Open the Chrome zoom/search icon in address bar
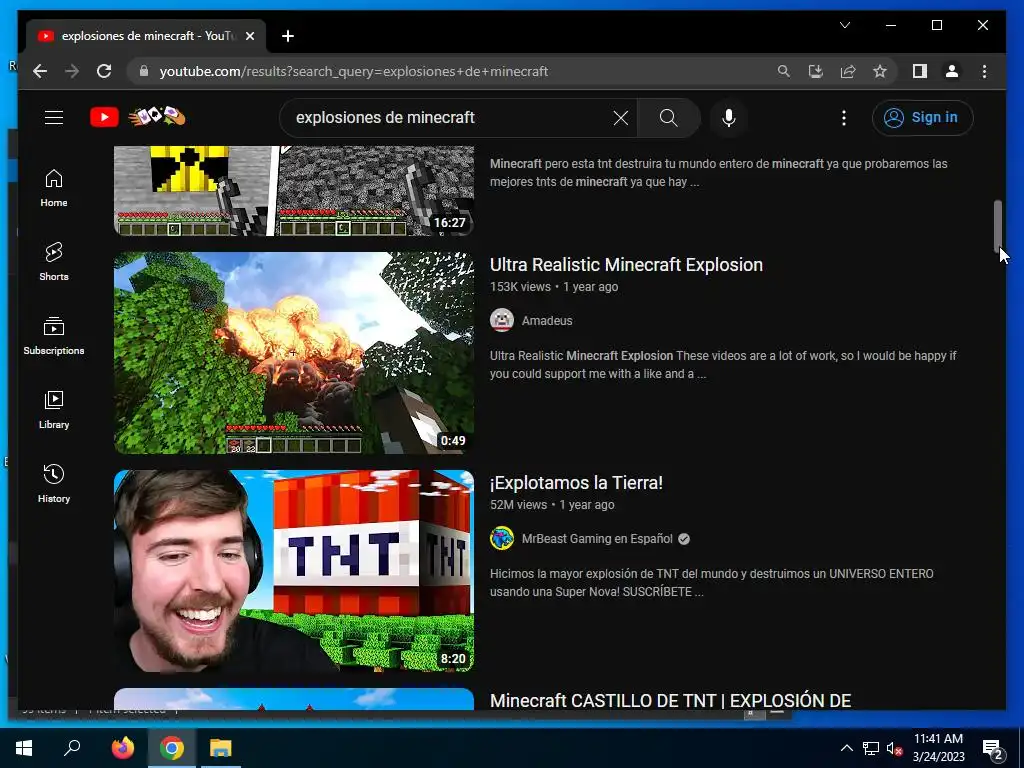This screenshot has width=1024, height=768. pos(784,71)
